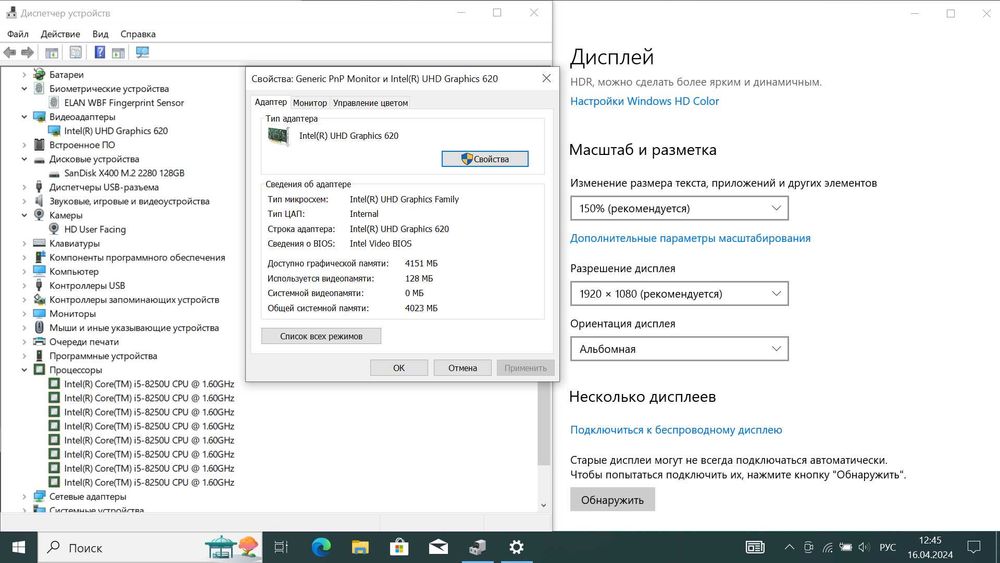Open Wi-Fi network tray icon
The image size is (1000, 563).
[x=827, y=547]
